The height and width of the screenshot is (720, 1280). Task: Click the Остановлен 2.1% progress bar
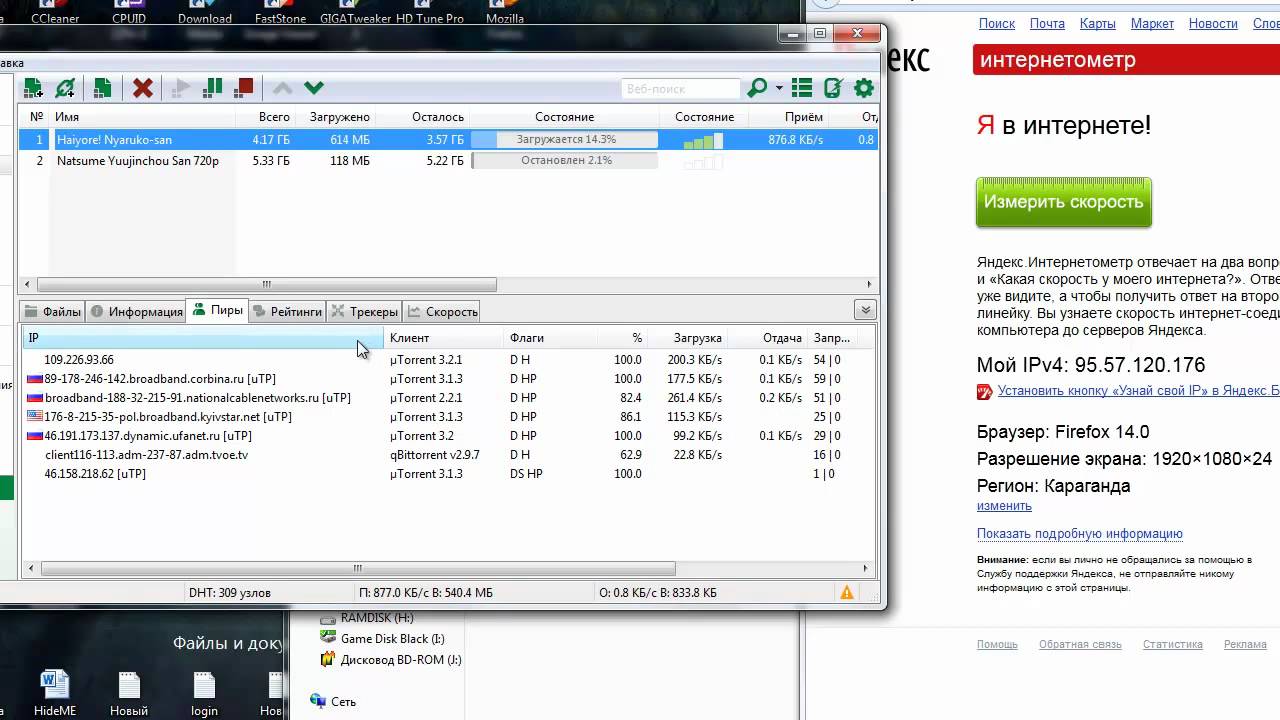click(565, 160)
